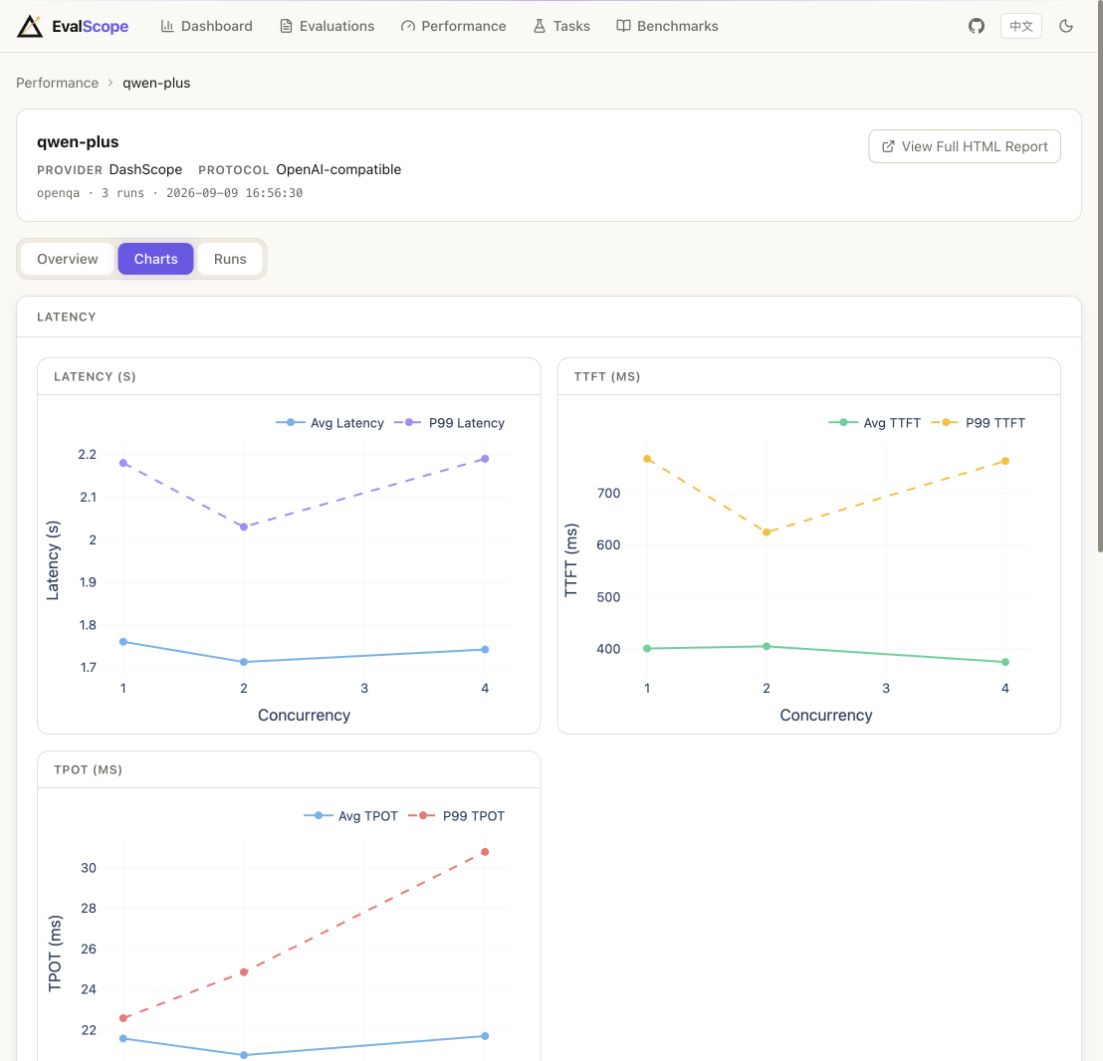Viewport: 1103px width, 1061px height.
Task: Switch to the Runs tab
Action: pyautogui.click(x=230, y=259)
